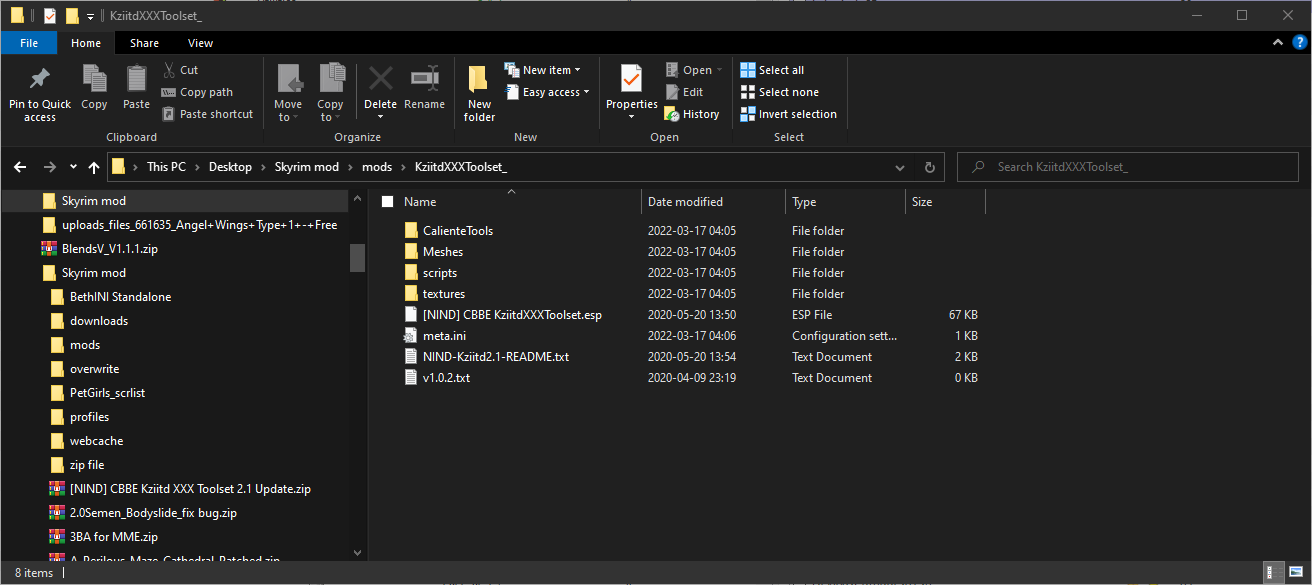
Task: Create a New folder
Action: coord(479,93)
